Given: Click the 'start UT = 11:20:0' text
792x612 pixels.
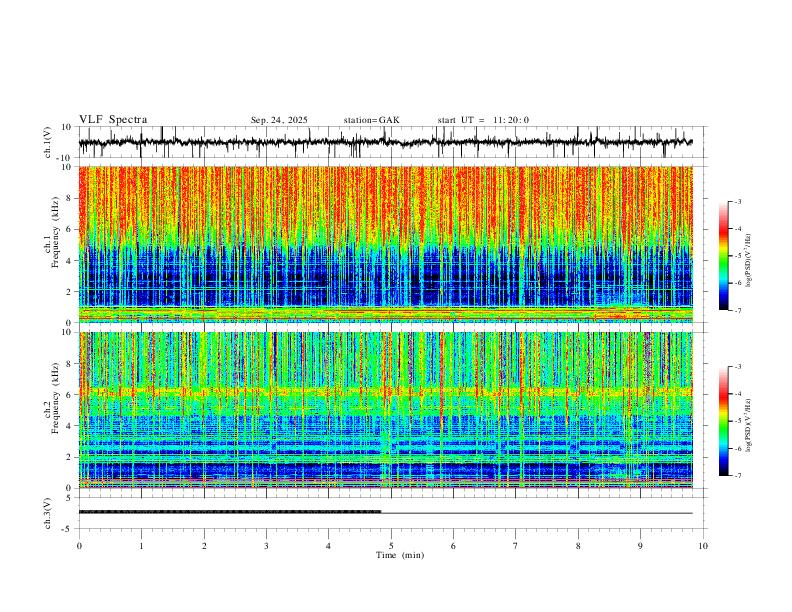Looking at the screenshot, I should click(483, 120).
